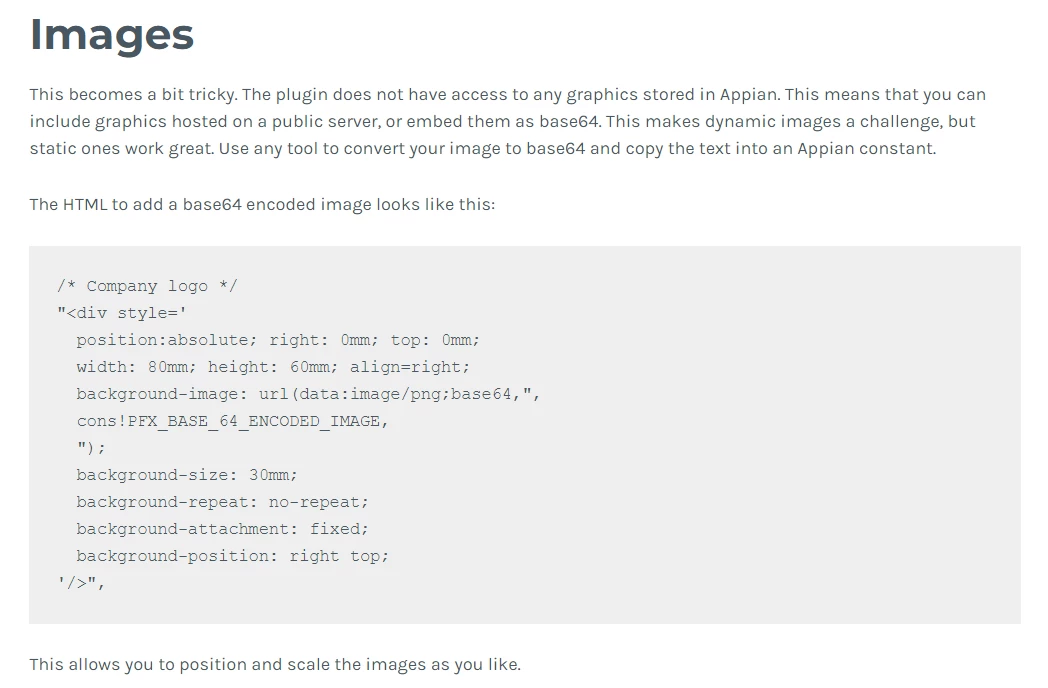Click the text 'This allows you to position'
Viewport: 1048px width, 688px height.
coord(275,665)
